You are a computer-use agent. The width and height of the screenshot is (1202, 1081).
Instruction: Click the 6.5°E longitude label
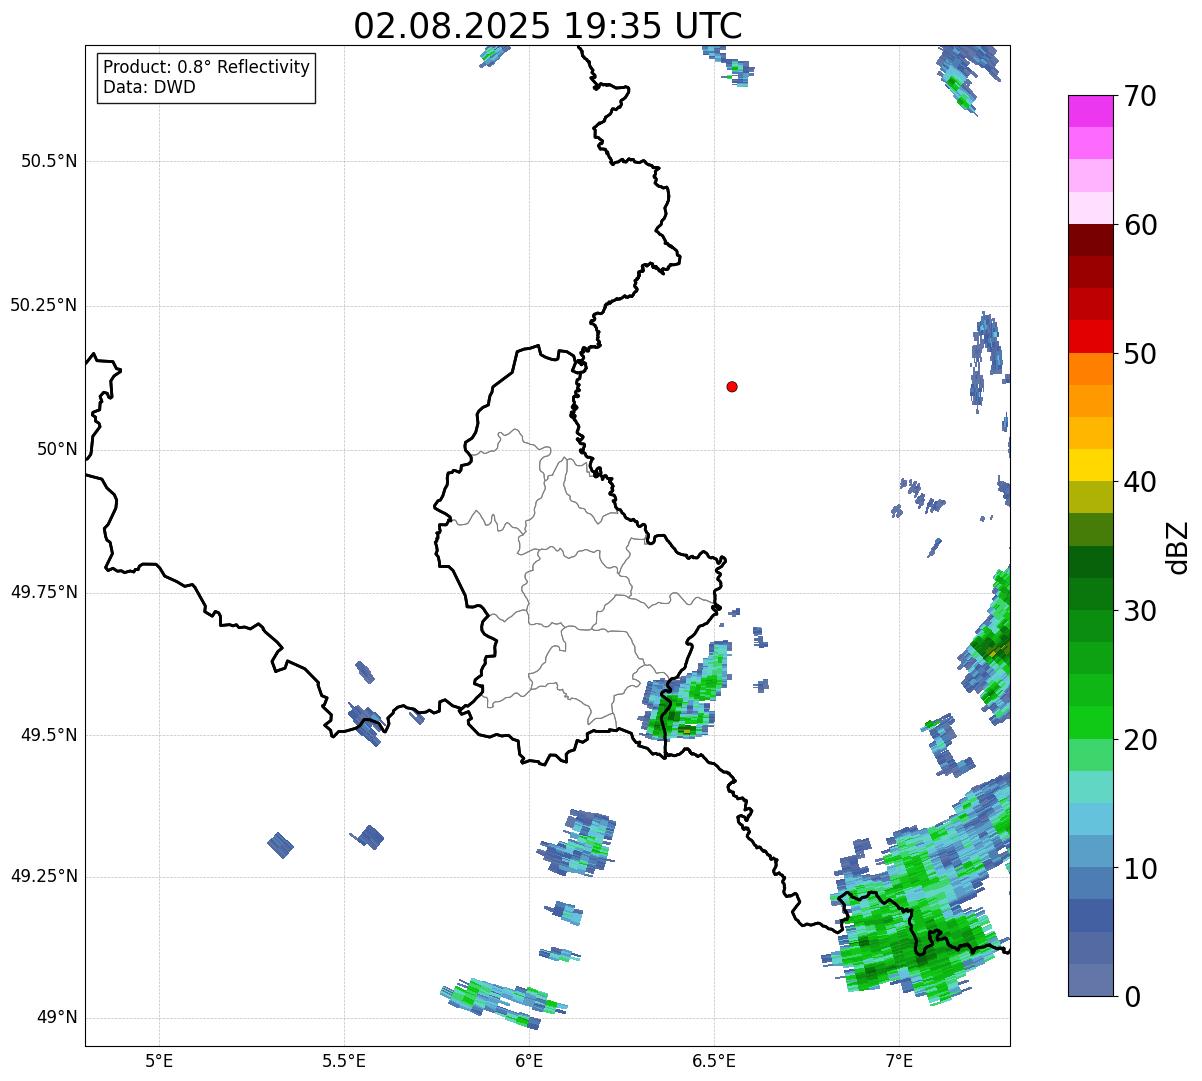point(714,1060)
